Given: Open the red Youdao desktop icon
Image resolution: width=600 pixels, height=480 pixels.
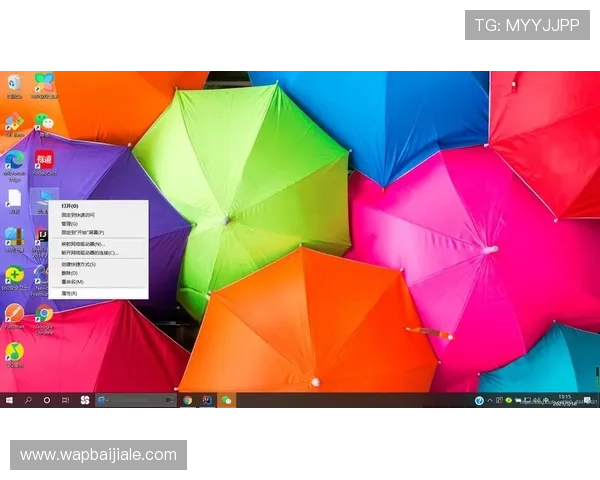Looking at the screenshot, I should pyautogui.click(x=44, y=160).
